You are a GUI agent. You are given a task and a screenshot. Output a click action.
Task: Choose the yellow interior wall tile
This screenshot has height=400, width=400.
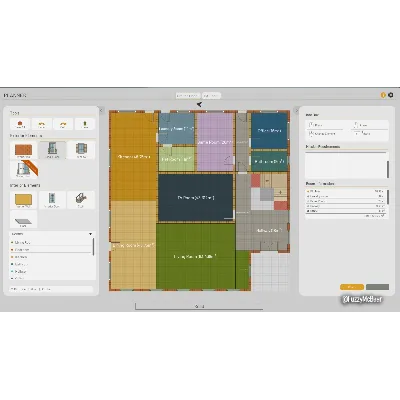pyautogui.click(x=23, y=200)
